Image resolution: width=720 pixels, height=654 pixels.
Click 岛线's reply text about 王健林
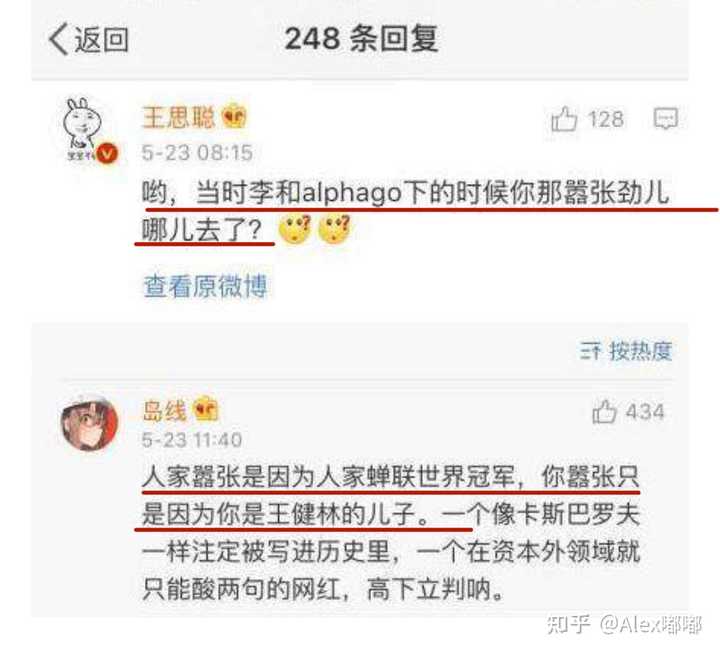pyautogui.click(x=391, y=534)
